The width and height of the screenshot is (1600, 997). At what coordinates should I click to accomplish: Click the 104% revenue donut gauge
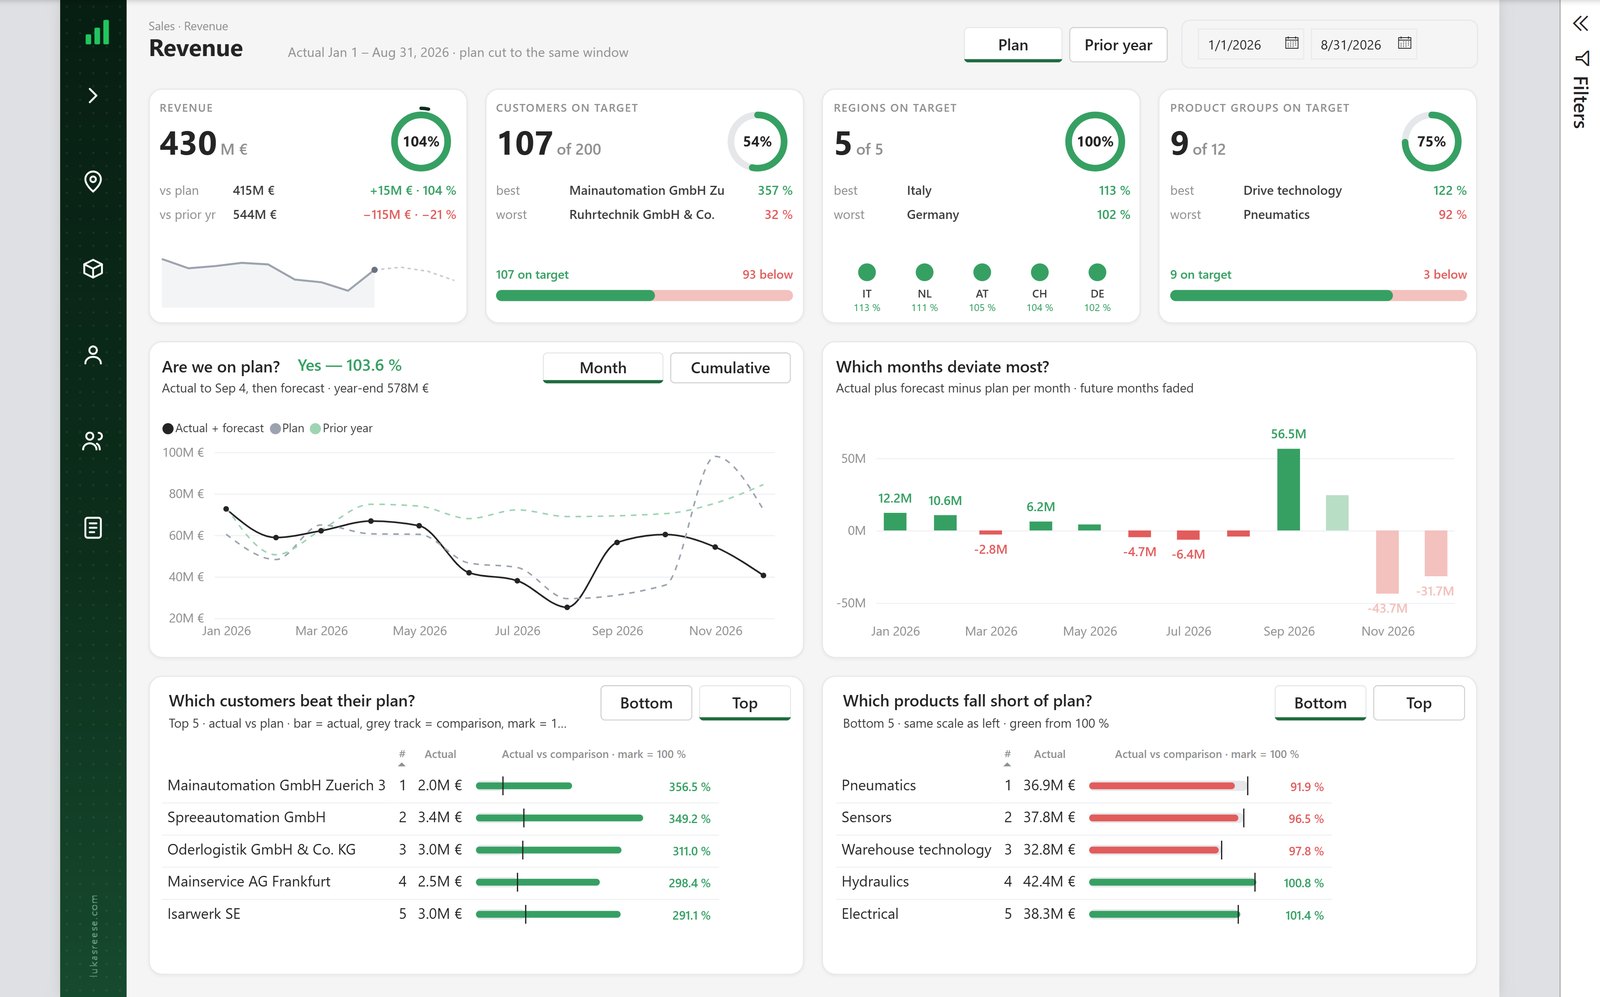tap(421, 141)
